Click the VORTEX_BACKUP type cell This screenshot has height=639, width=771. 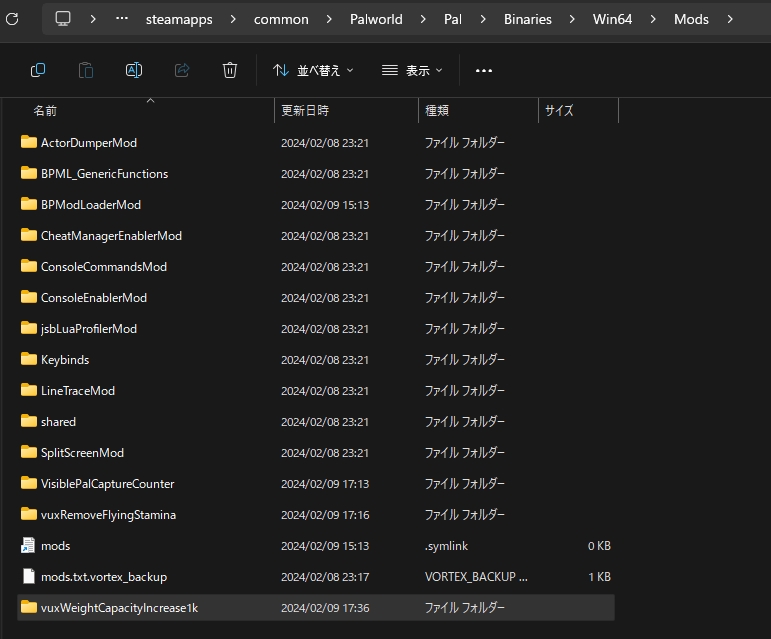(476, 577)
